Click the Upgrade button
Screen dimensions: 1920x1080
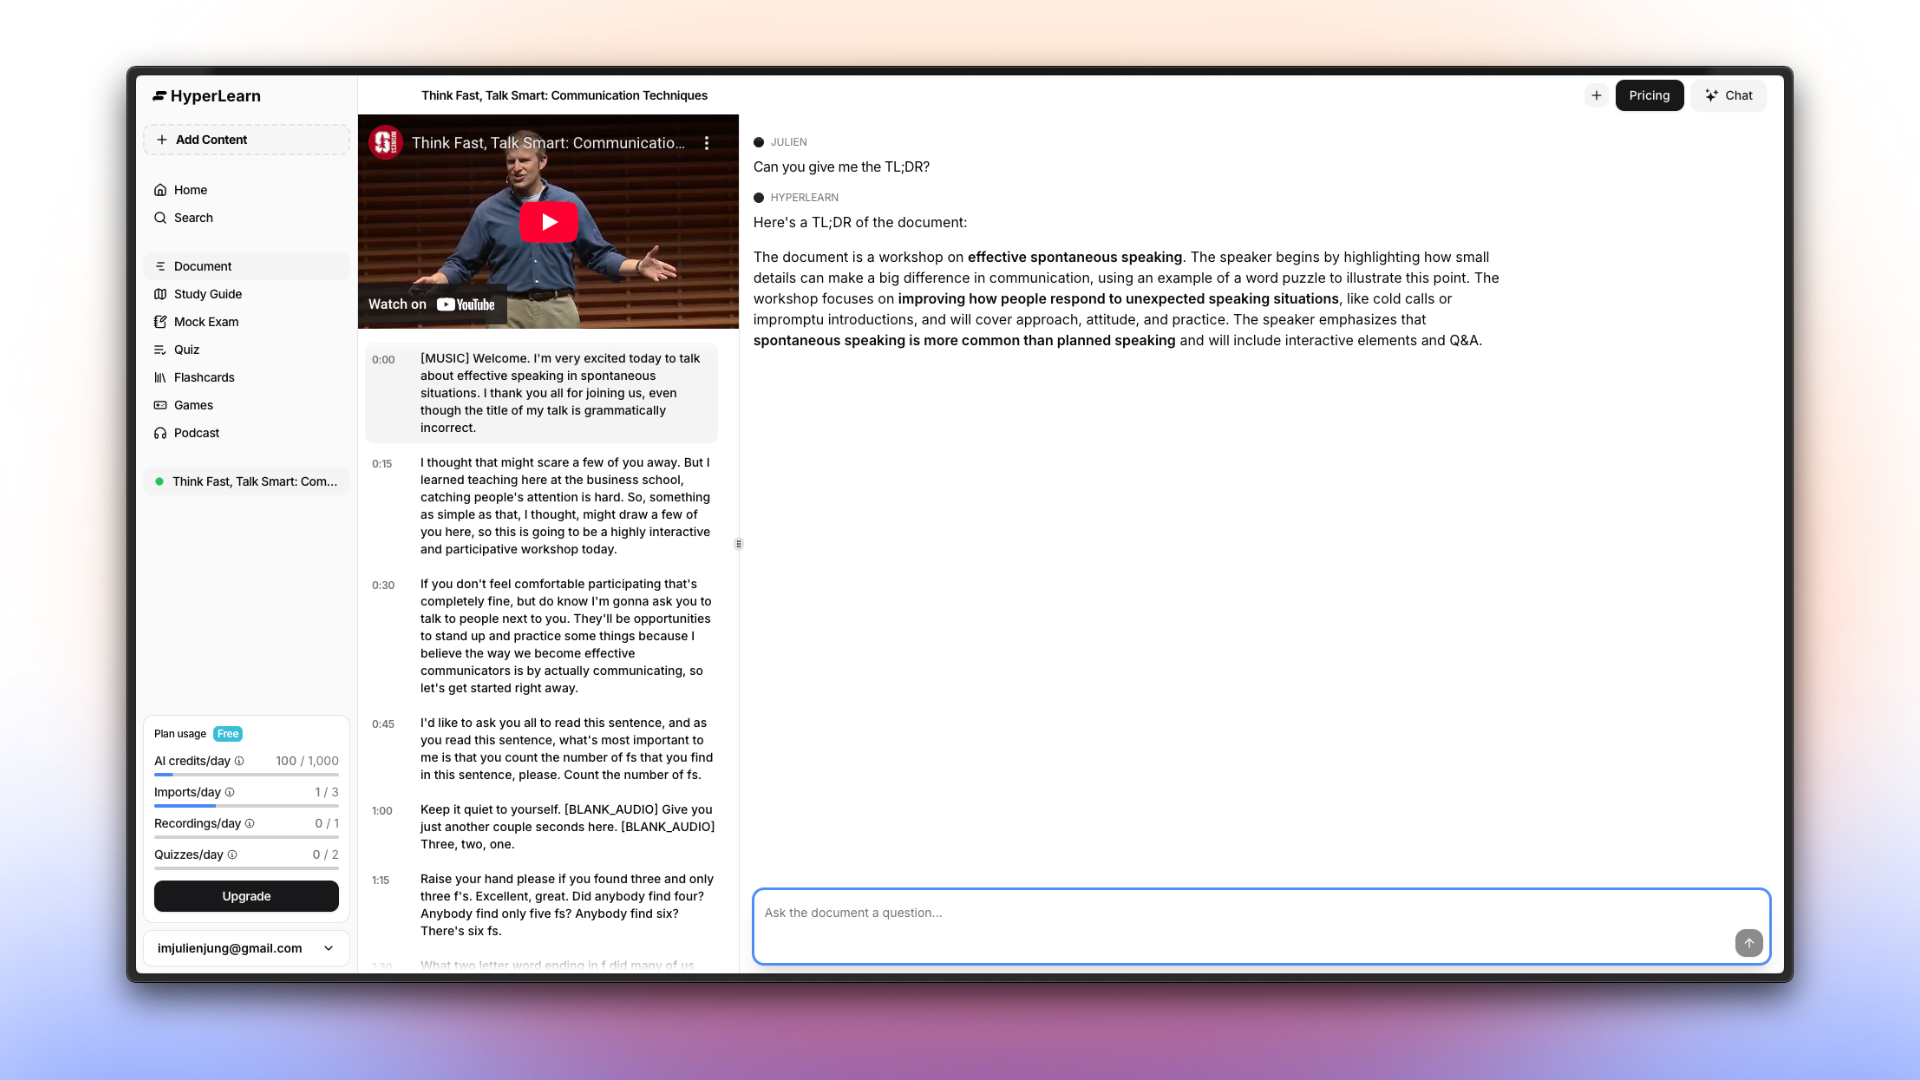tap(246, 896)
